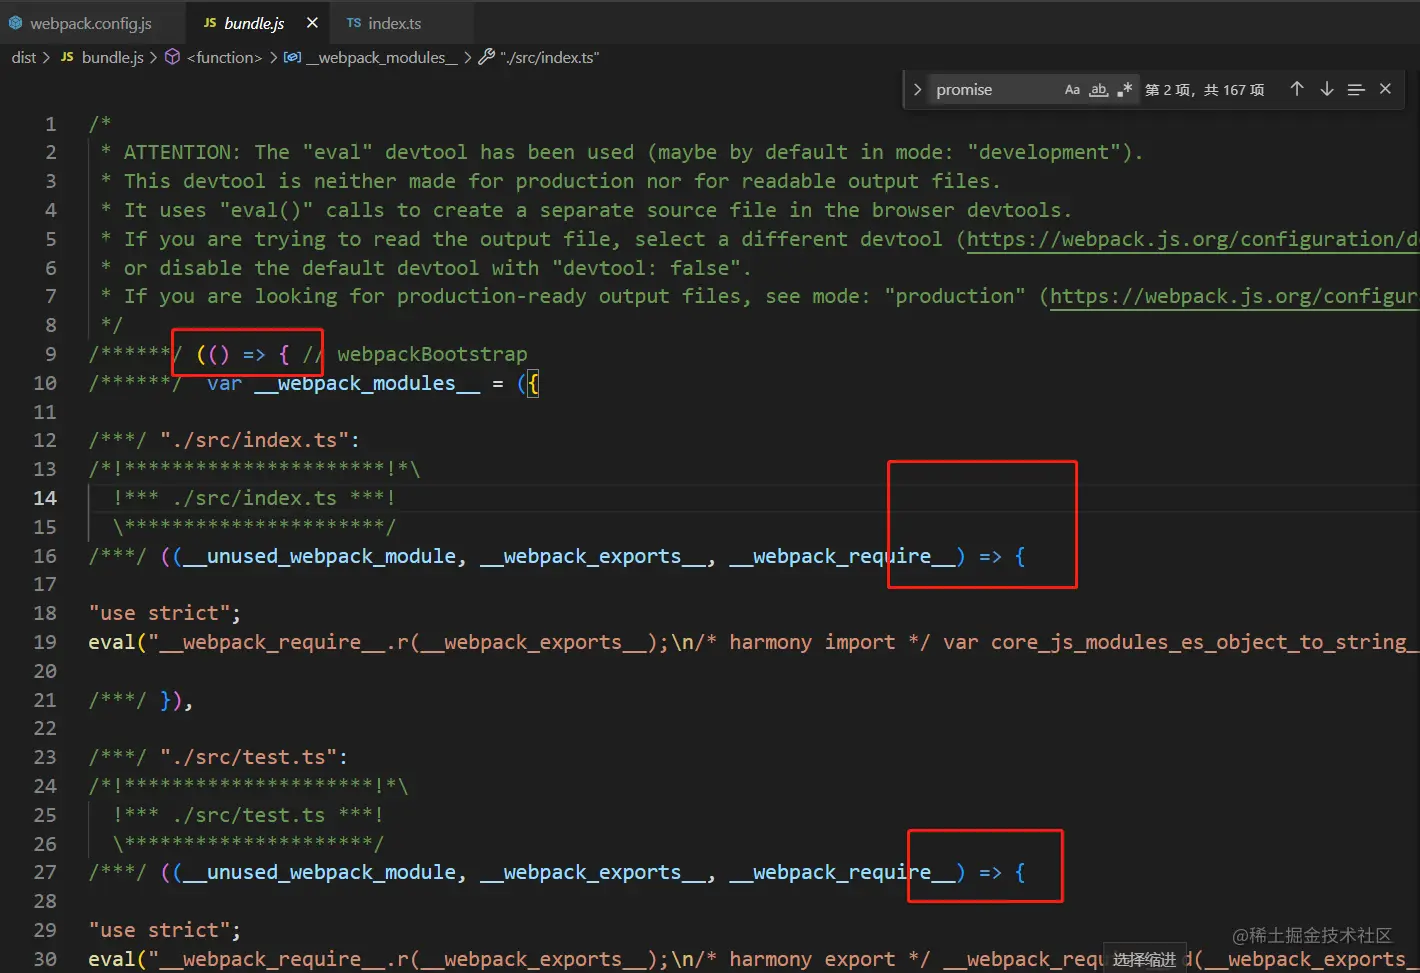Open the webpack.js.org/configuration link on line 5
Screen dimensions: 1420x973
point(1192,239)
